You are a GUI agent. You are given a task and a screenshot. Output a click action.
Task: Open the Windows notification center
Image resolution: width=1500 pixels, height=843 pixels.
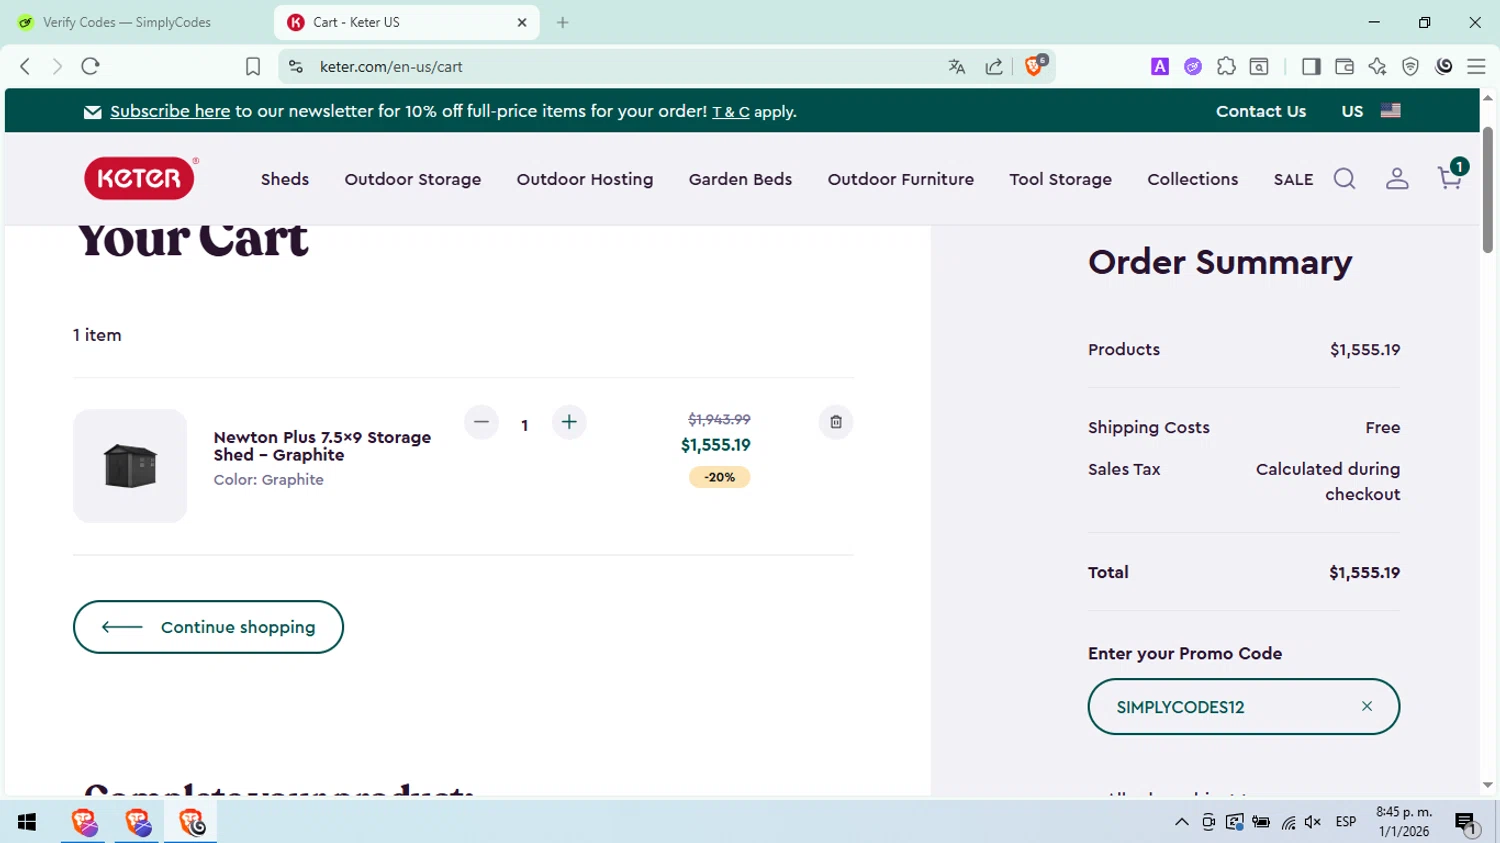tap(1467, 823)
